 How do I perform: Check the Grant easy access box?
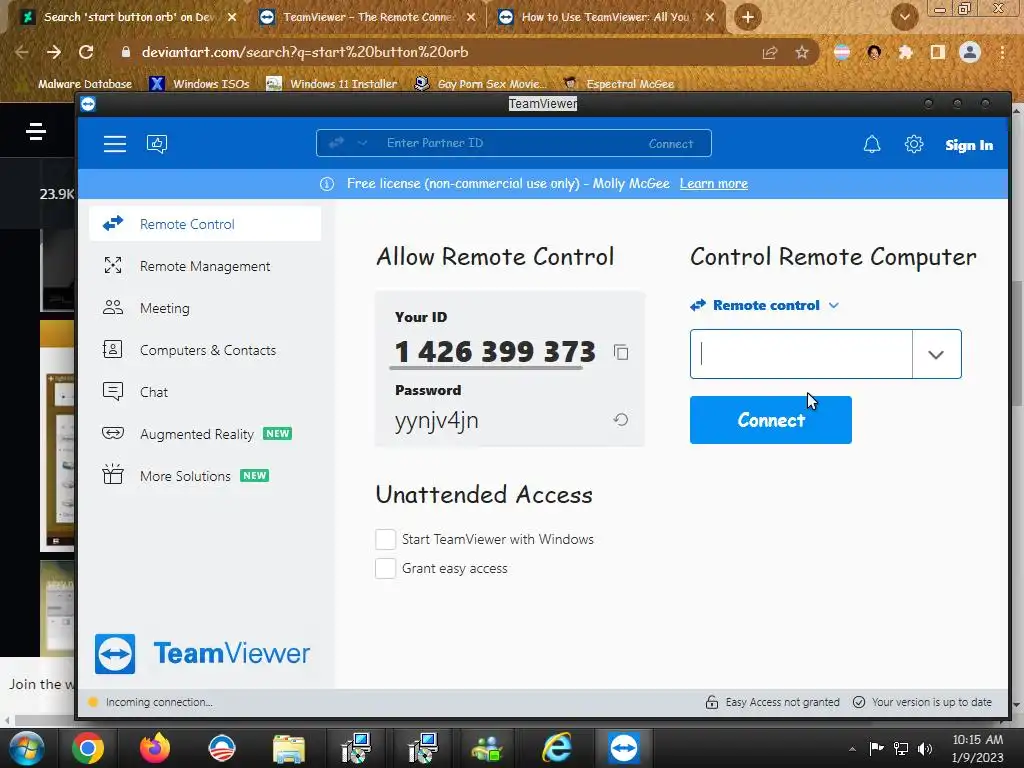pyautogui.click(x=385, y=568)
